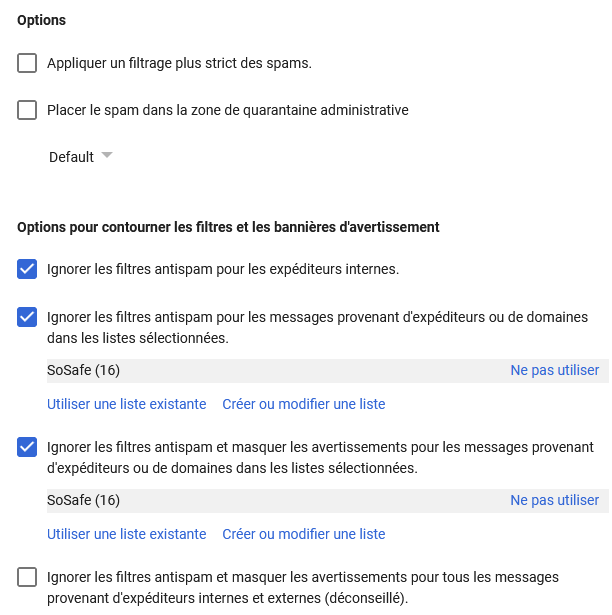
Task: Click the "Placer le spam dans la zone de quarantaine" label
Action: (x=228, y=111)
